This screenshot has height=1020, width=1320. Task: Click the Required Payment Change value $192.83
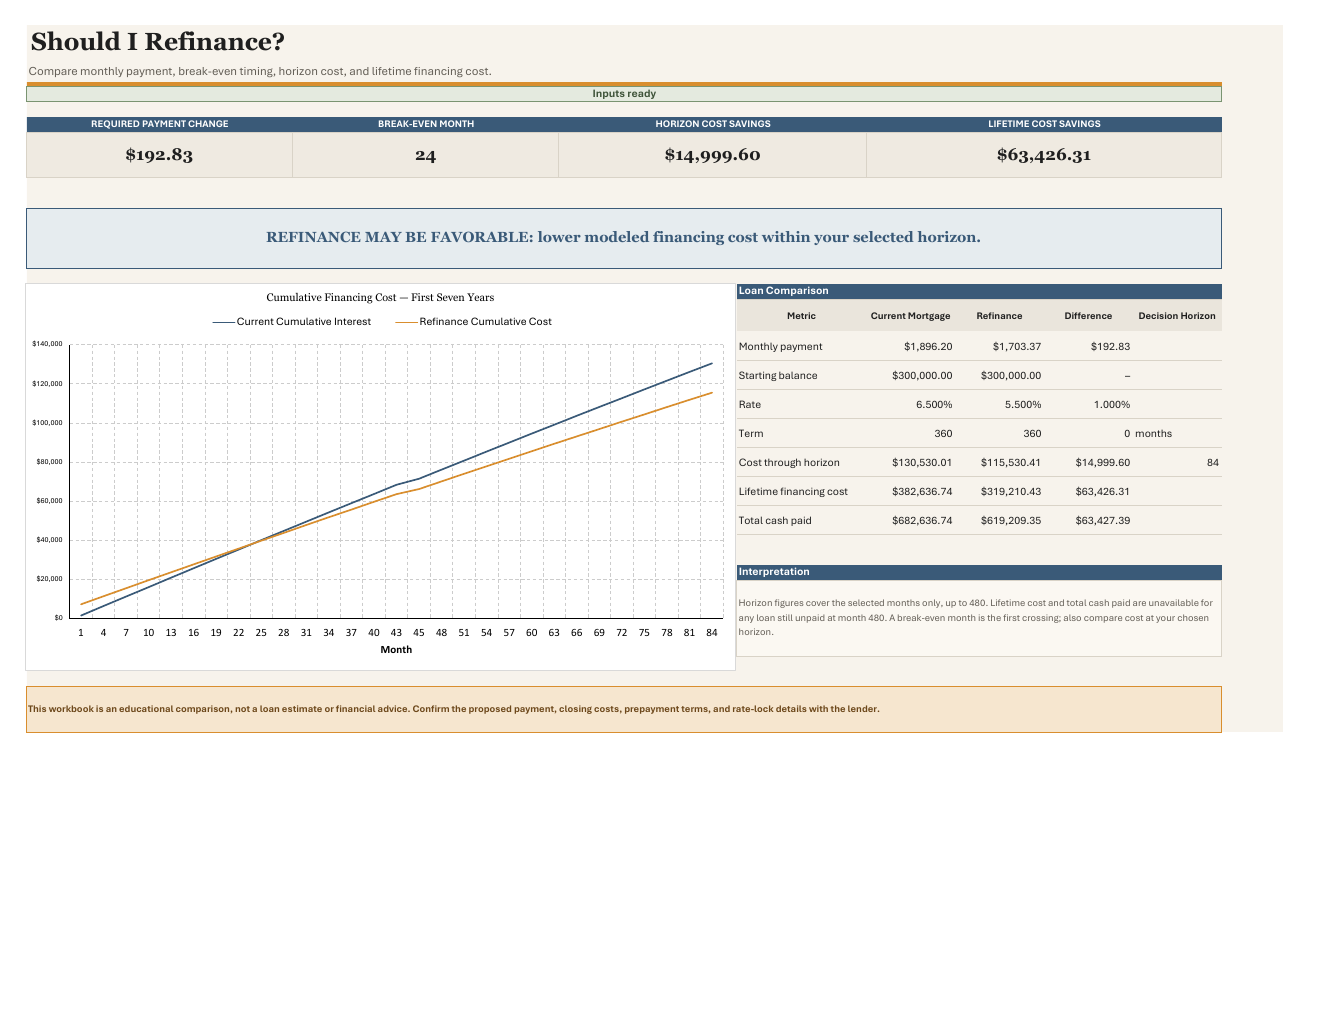[159, 155]
